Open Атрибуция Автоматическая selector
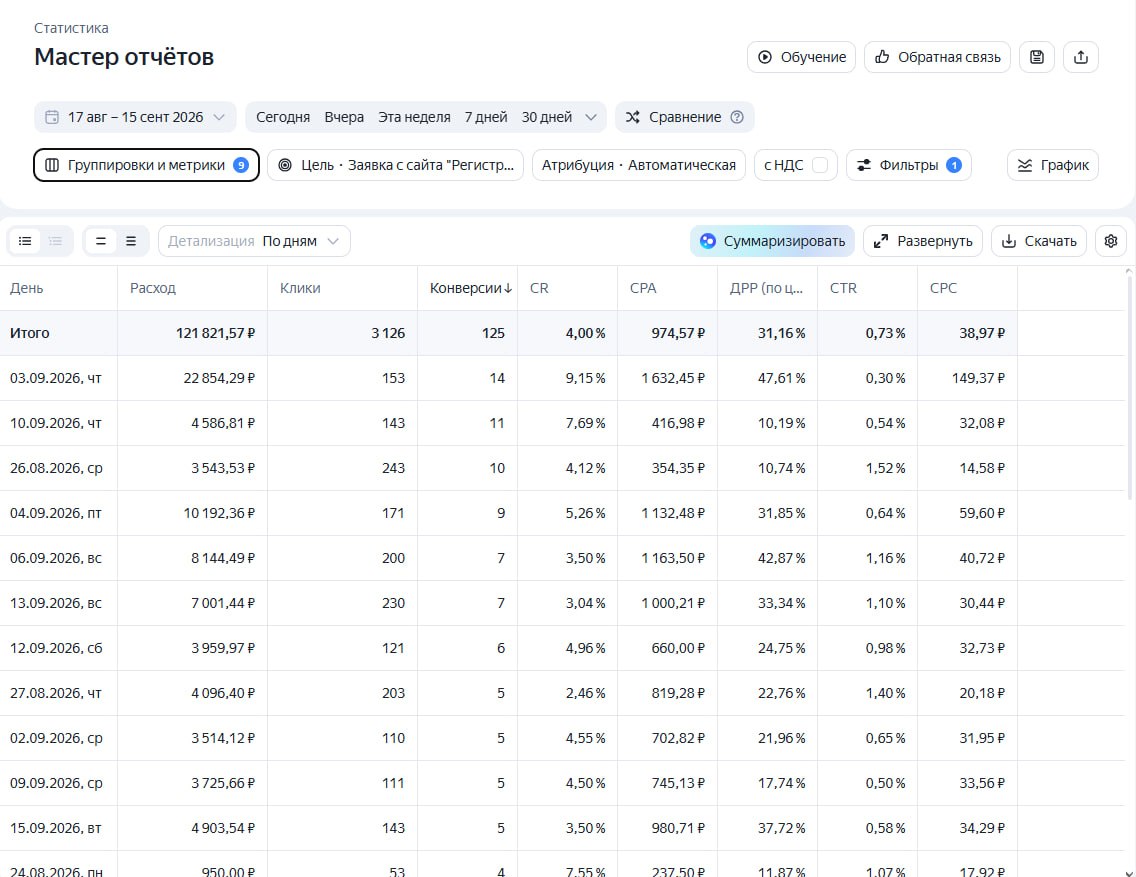 click(x=639, y=165)
